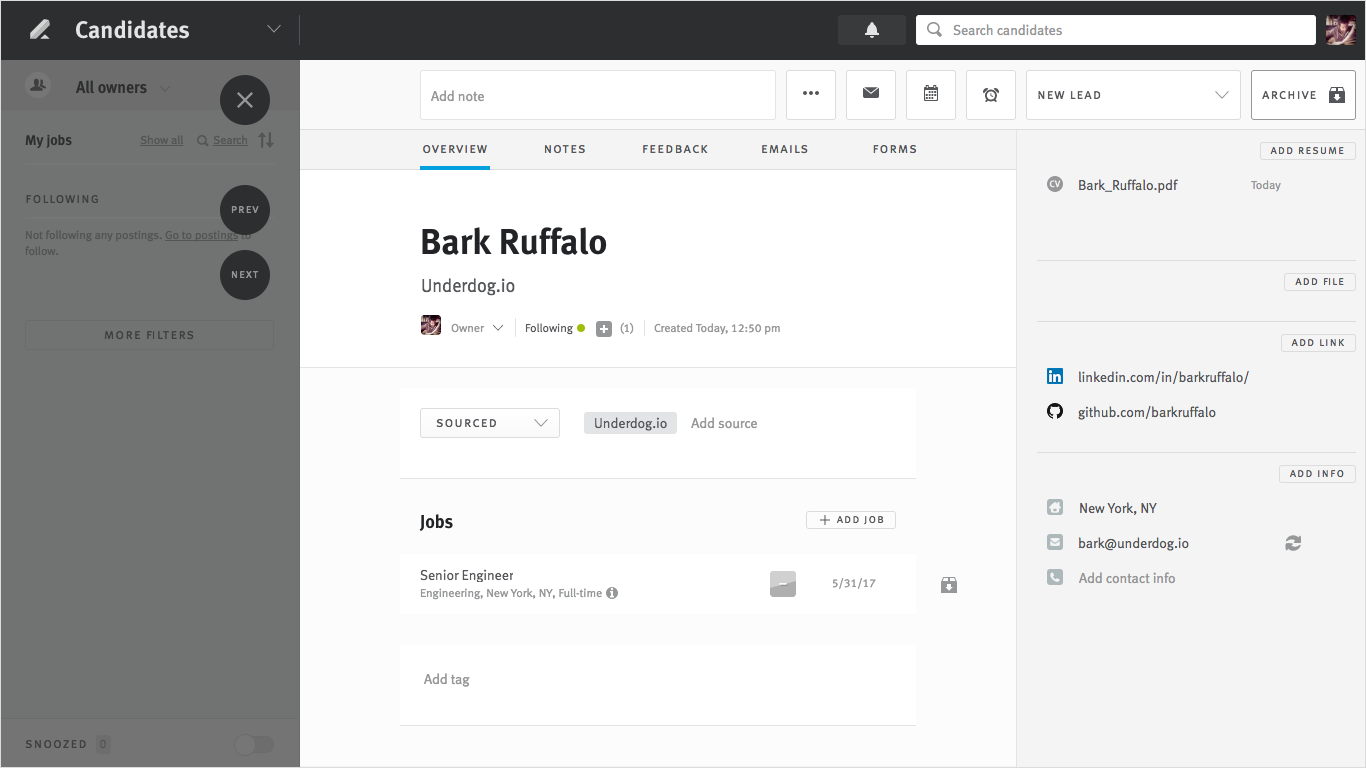This screenshot has height=768, width=1366.
Task: Click the sort arrows icon in My jobs
Action: point(266,140)
